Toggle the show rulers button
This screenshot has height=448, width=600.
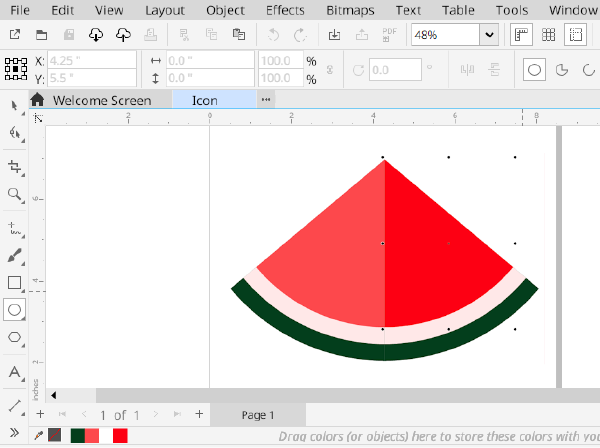click(521, 35)
